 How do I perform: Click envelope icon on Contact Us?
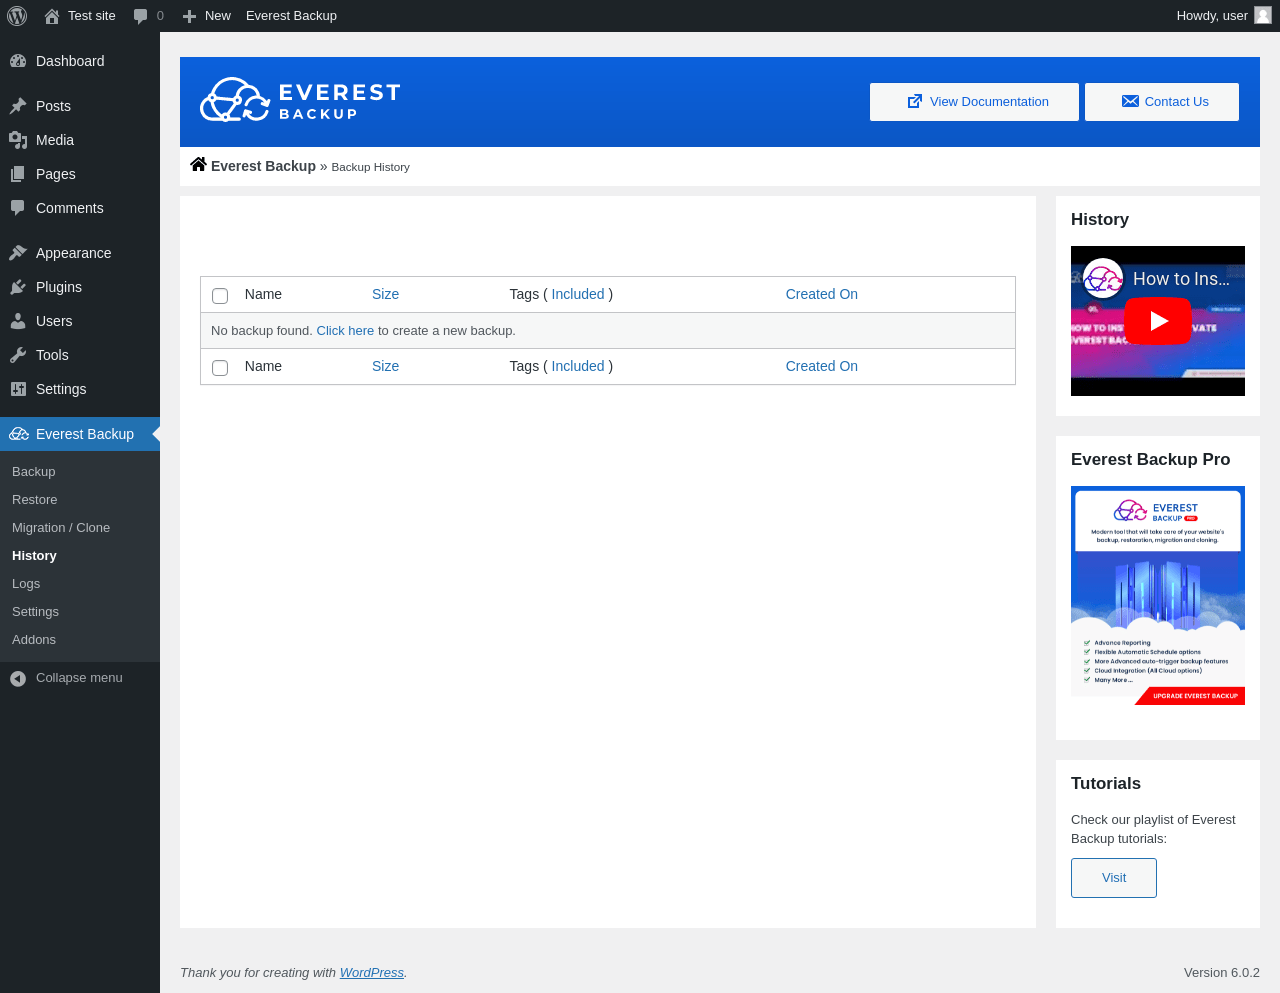tap(1130, 101)
